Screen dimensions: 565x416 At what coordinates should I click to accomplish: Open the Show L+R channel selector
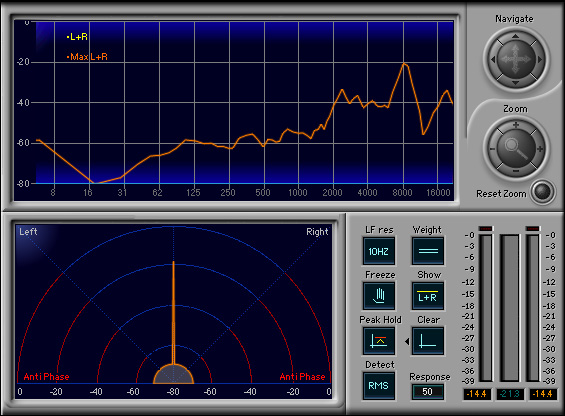click(428, 296)
